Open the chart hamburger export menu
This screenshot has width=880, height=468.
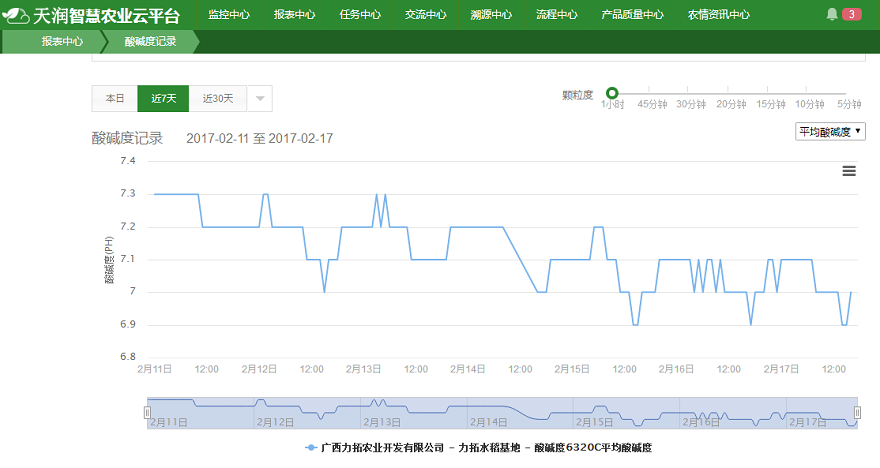pos(849,171)
